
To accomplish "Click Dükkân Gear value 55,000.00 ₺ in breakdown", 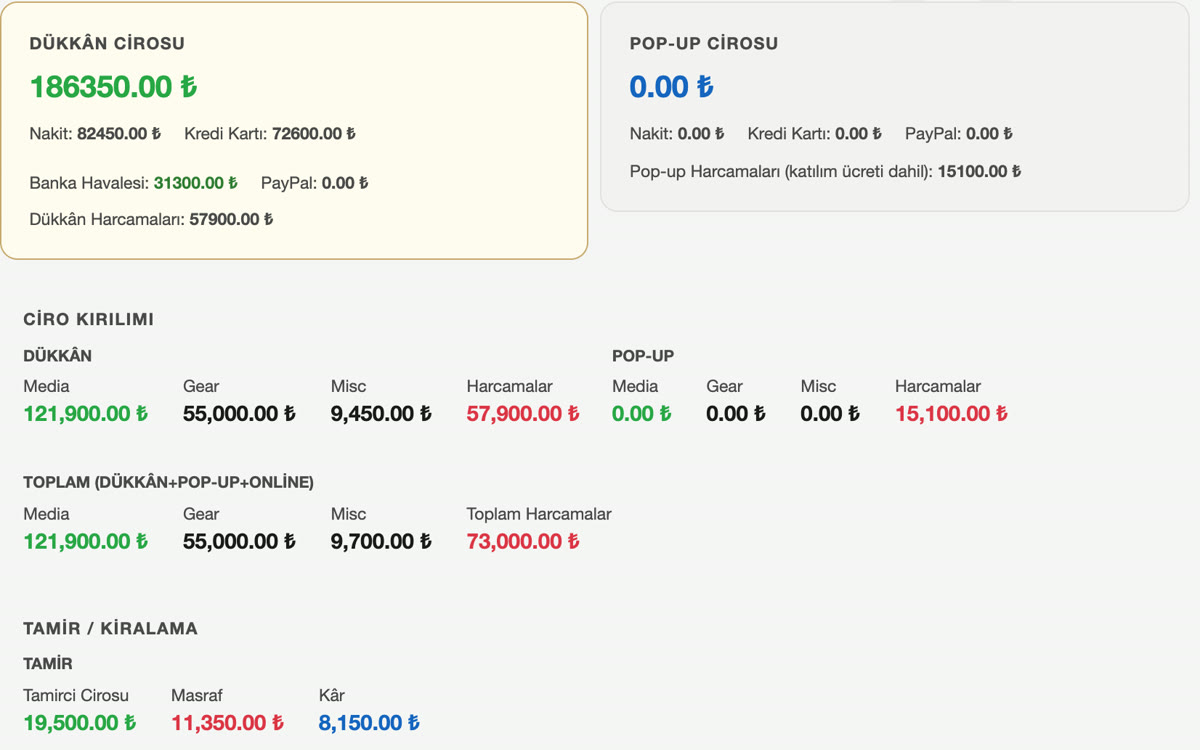I will [239, 413].
